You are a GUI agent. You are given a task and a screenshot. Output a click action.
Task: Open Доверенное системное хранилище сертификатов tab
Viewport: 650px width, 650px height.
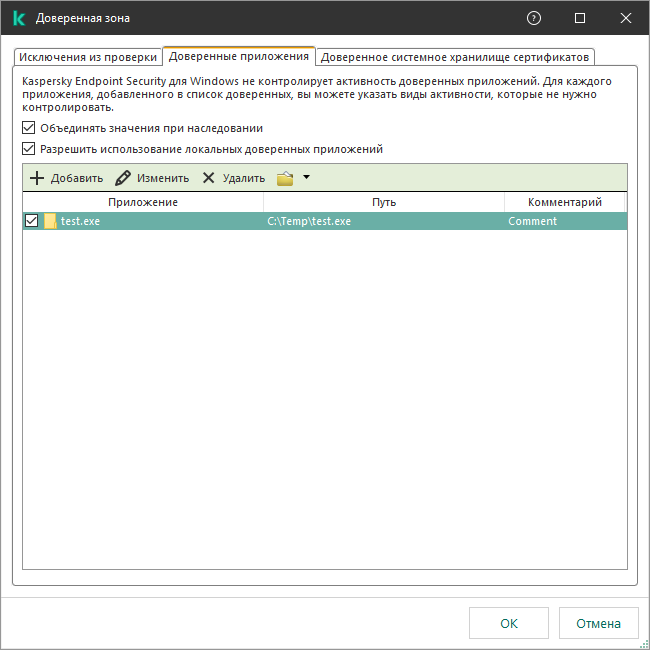point(455,57)
